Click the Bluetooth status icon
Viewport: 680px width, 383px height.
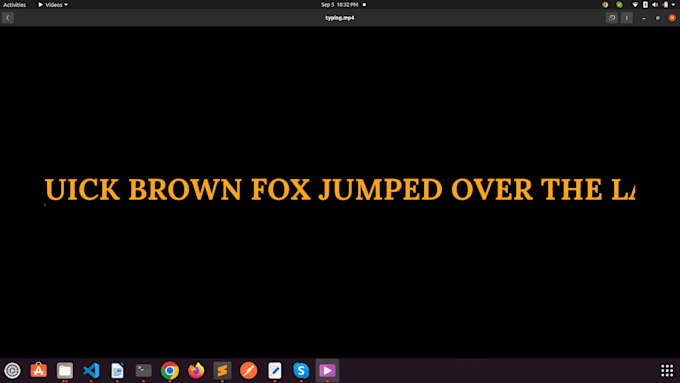(645, 5)
